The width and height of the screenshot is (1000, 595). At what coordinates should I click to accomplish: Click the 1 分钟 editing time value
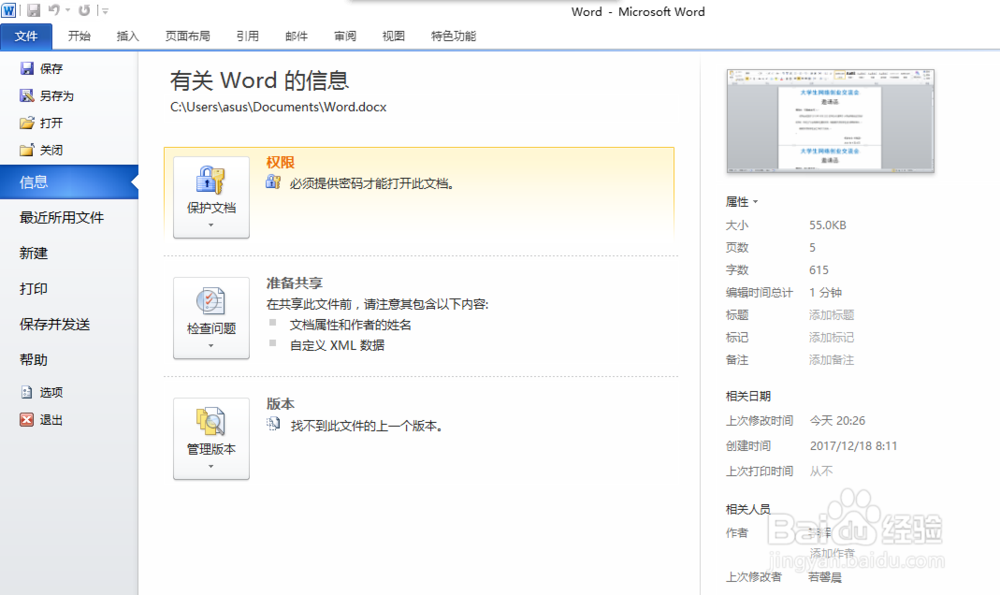point(826,293)
